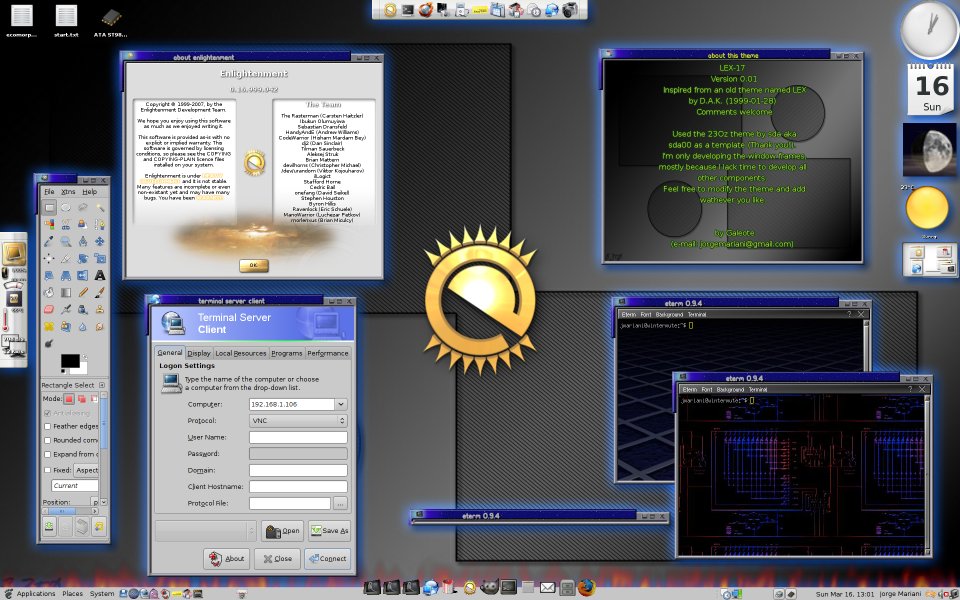Select the Heal tool

click(49, 326)
